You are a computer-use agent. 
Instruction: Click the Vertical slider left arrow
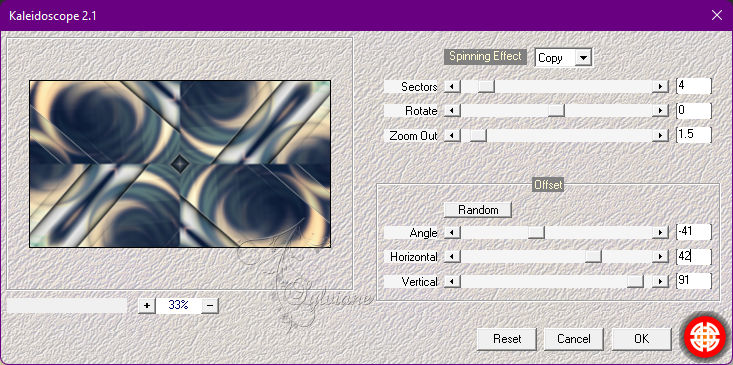(452, 281)
